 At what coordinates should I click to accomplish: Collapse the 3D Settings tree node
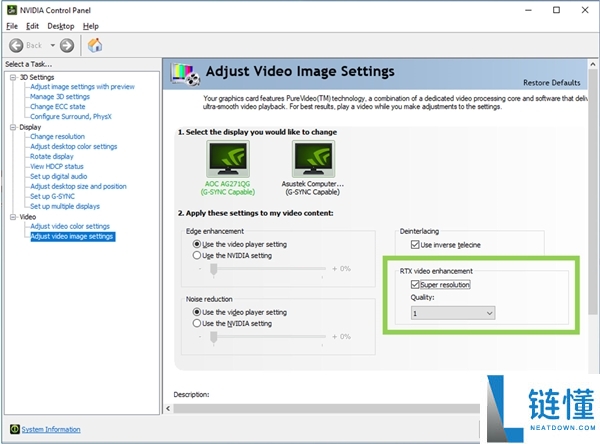(x=13, y=77)
